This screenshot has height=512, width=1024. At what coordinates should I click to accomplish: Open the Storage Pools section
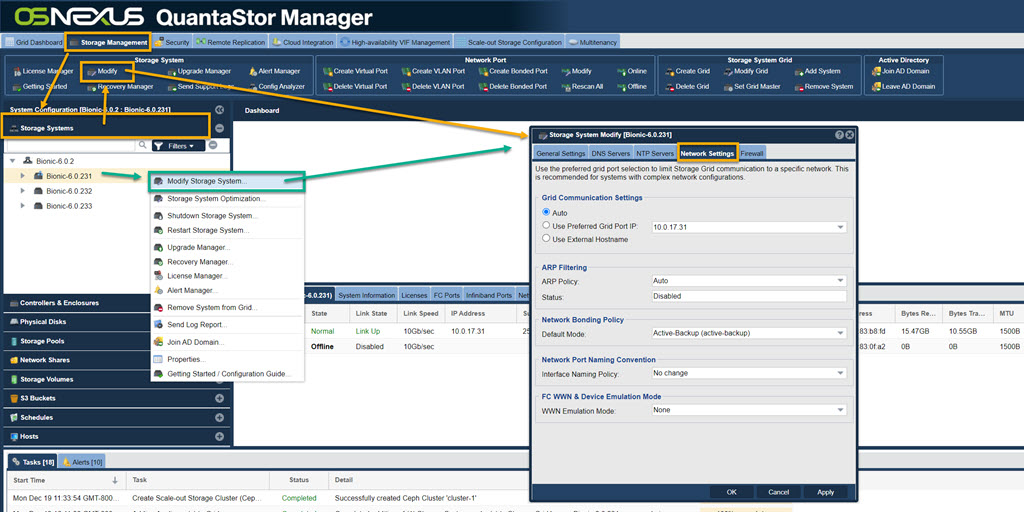pos(114,341)
